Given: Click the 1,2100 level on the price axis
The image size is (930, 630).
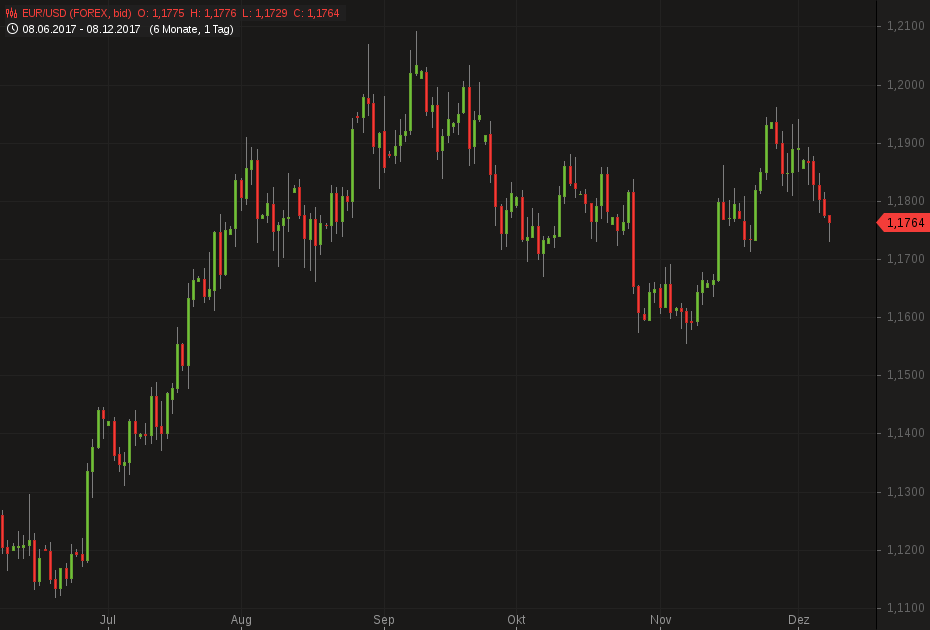Looking at the screenshot, I should (x=905, y=26).
